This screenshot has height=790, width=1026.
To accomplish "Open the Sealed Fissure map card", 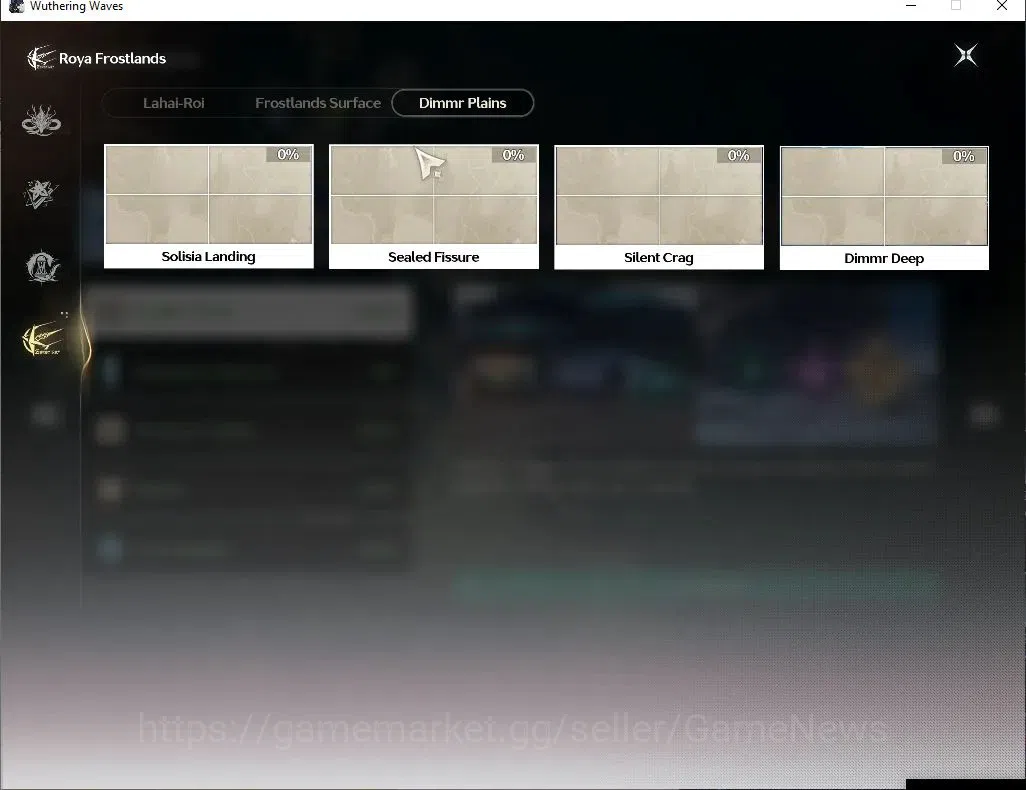I will click(434, 207).
